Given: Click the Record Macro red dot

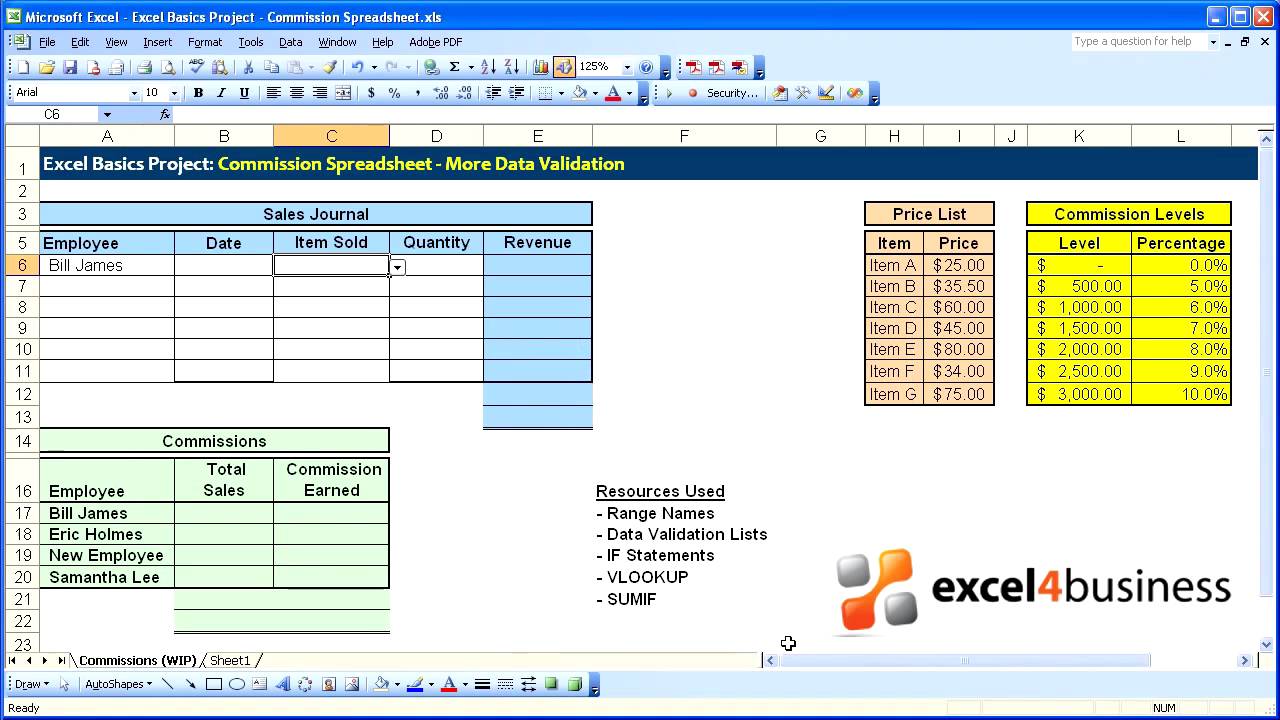Looking at the screenshot, I should [x=692, y=93].
